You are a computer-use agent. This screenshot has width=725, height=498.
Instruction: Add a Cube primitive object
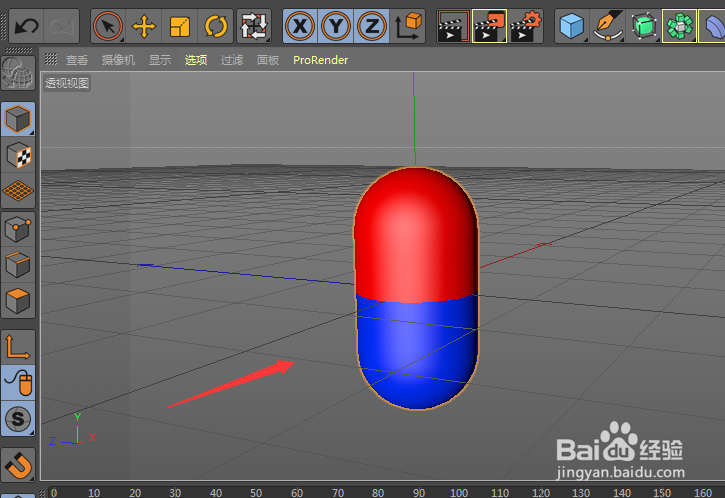coord(572,26)
